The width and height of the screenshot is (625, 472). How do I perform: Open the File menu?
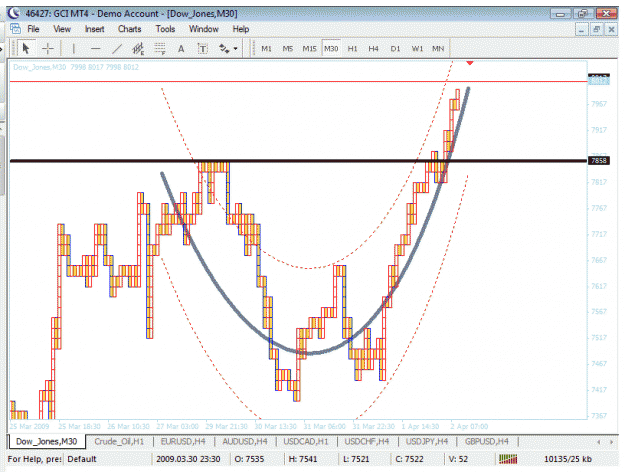33,29
